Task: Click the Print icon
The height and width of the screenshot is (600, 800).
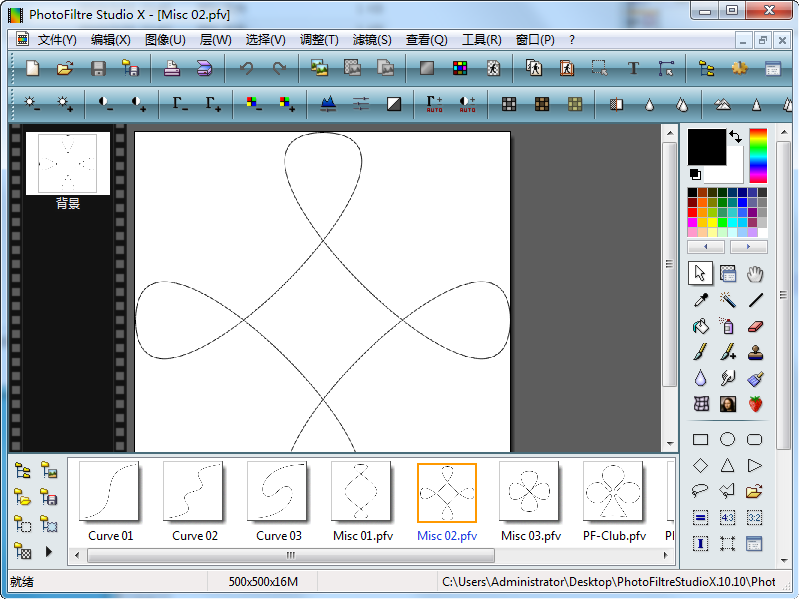Action: [171, 68]
